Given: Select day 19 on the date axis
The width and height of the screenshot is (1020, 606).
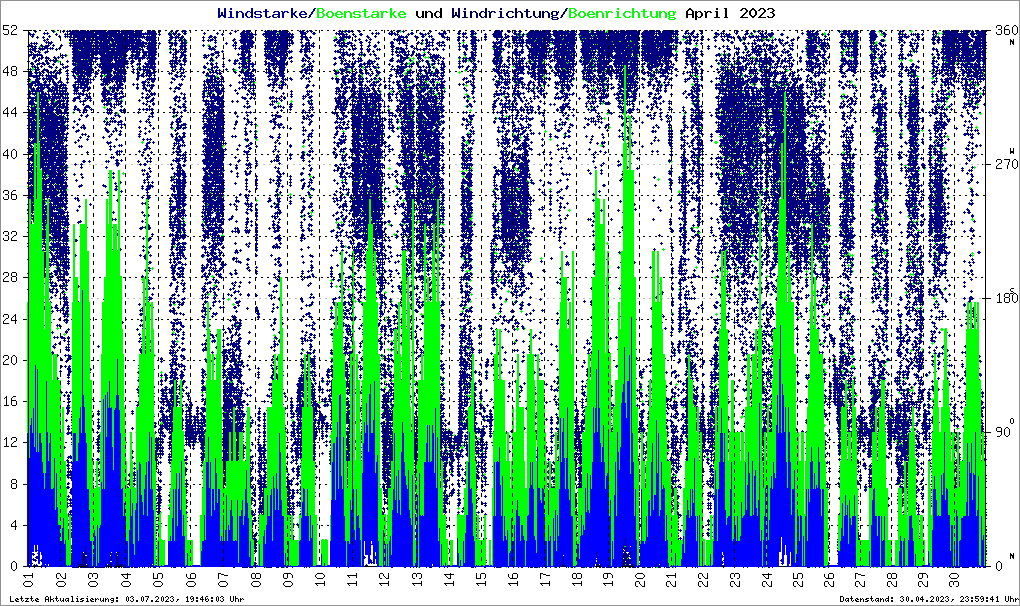Looking at the screenshot, I should (608, 579).
